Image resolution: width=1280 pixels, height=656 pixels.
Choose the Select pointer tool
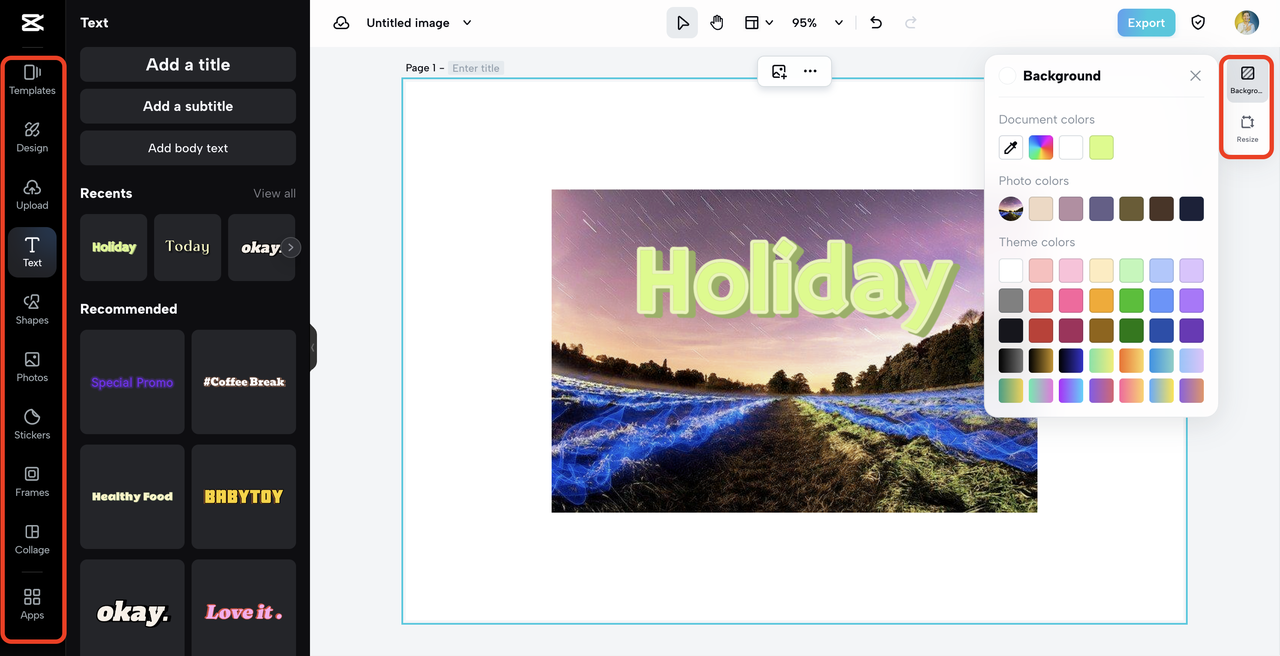pyautogui.click(x=683, y=23)
